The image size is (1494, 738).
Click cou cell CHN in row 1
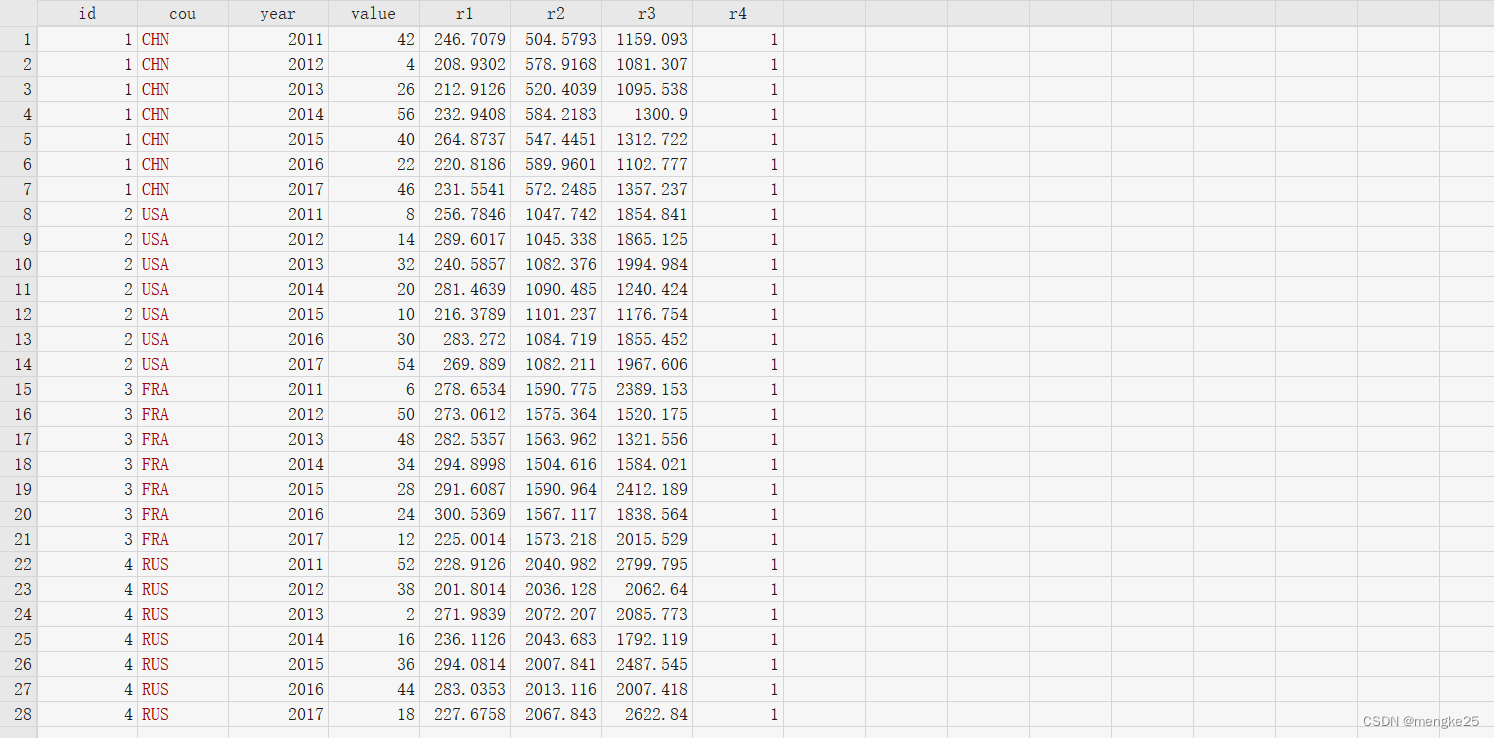[x=183, y=39]
